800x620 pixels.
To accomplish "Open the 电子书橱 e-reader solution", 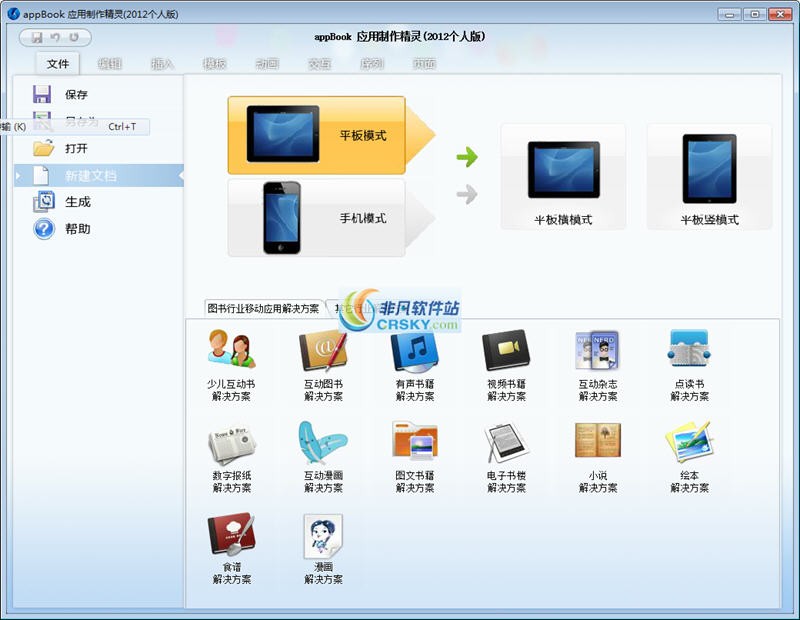I will click(x=506, y=457).
